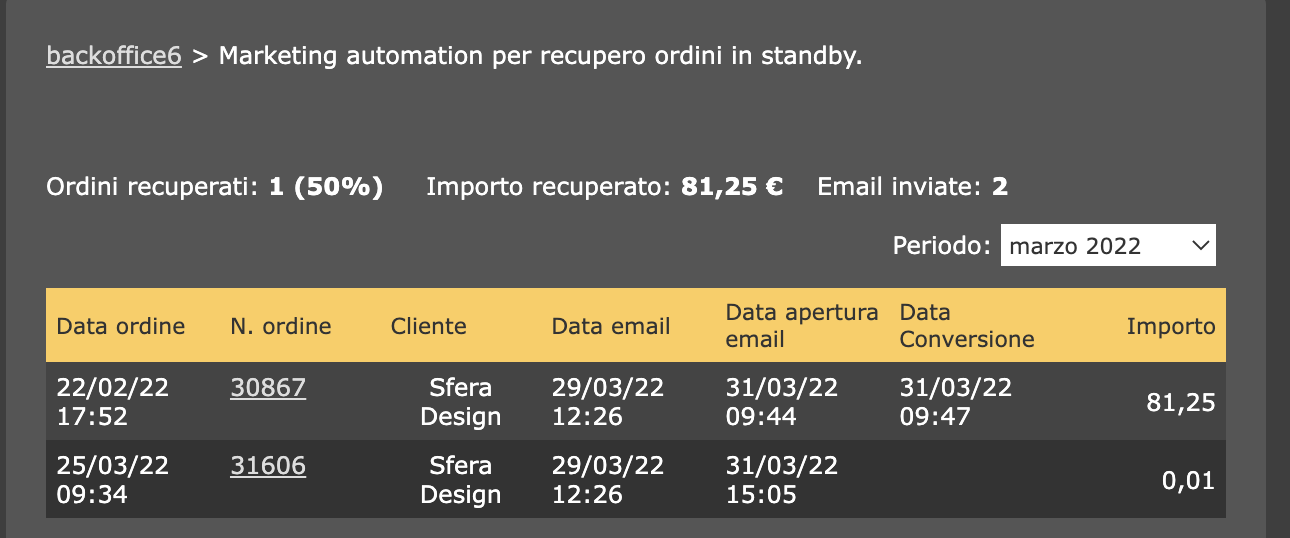Click the 81,25 amount in first row
Viewport: 1290px width, 538px height.
(1181, 403)
